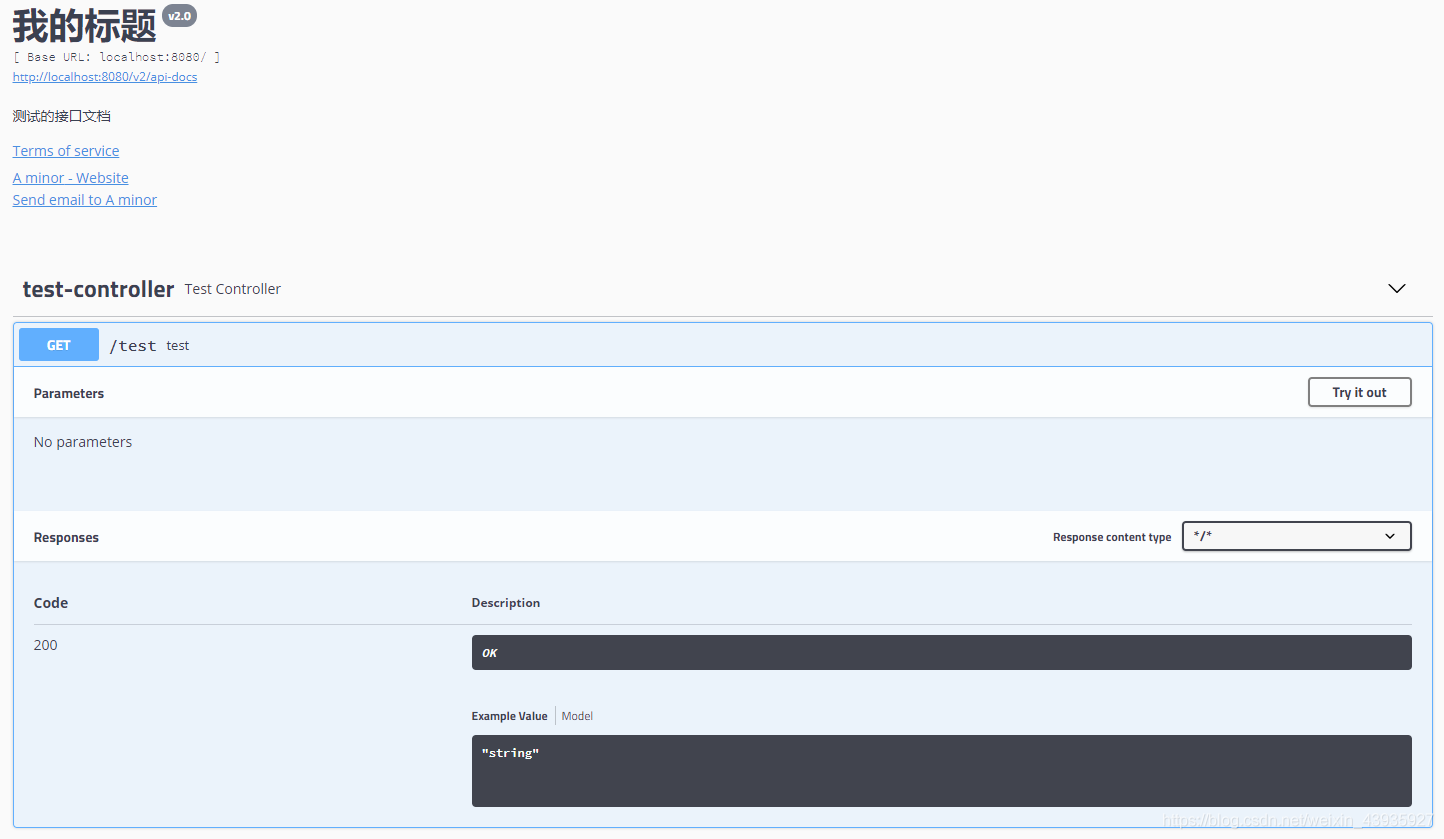Screen dimensions: 1444x839
Task: Click the Responses section header
Action: 66,537
